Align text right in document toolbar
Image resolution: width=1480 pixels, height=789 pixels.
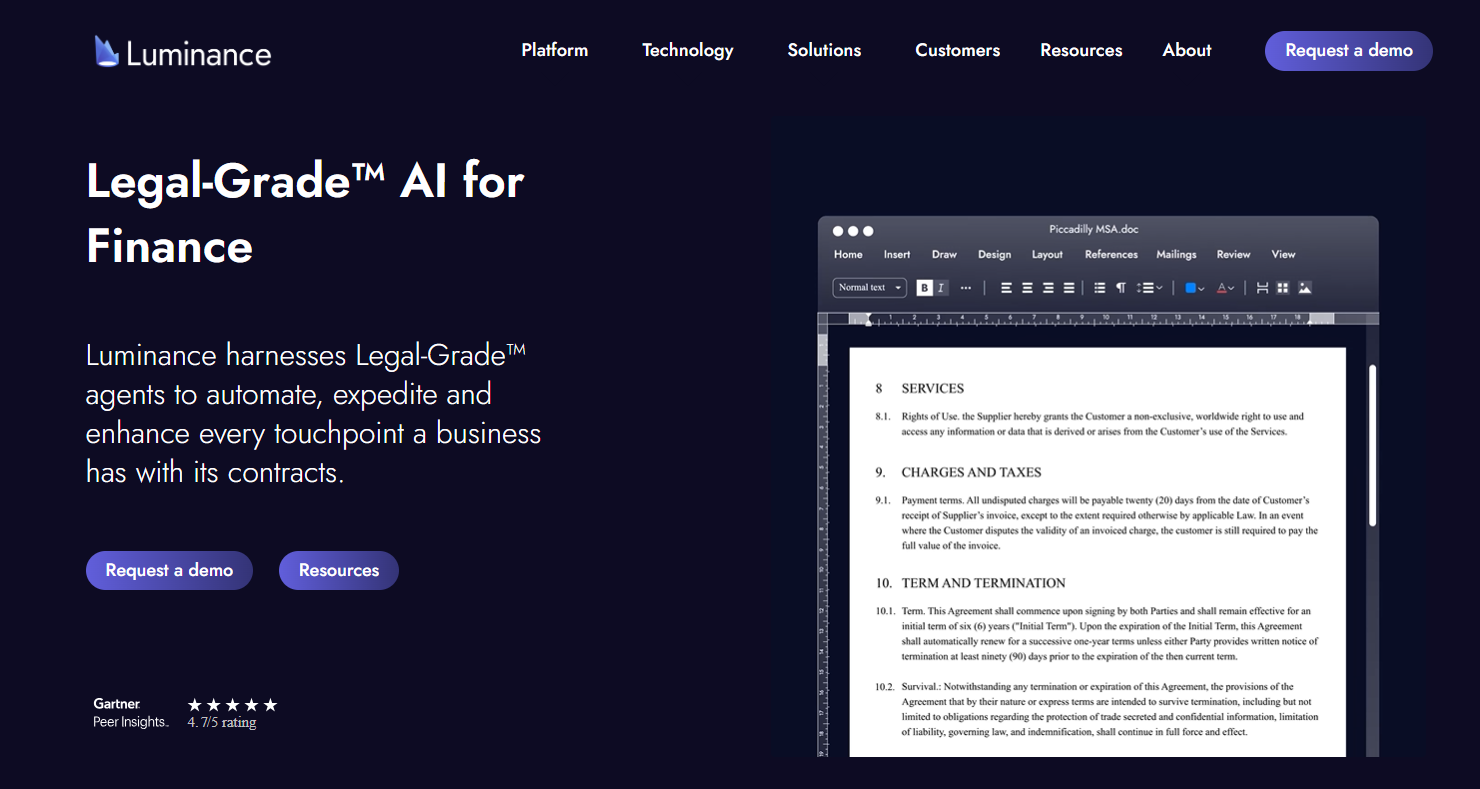point(1048,288)
